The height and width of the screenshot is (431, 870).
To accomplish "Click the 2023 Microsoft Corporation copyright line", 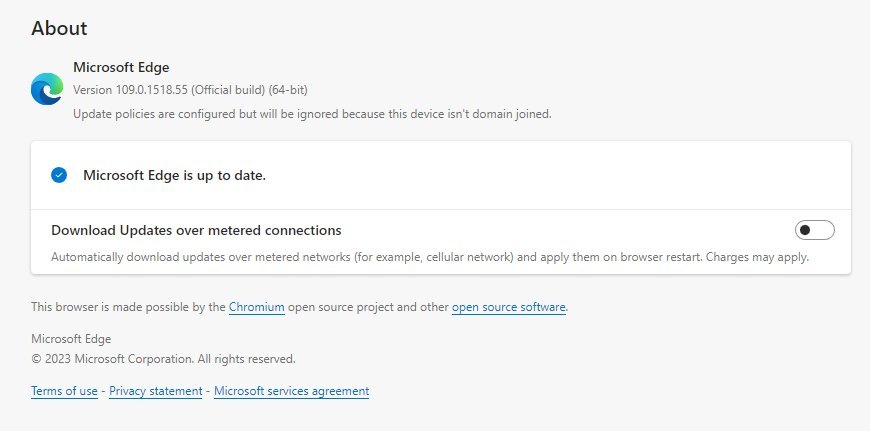I will tap(163, 358).
